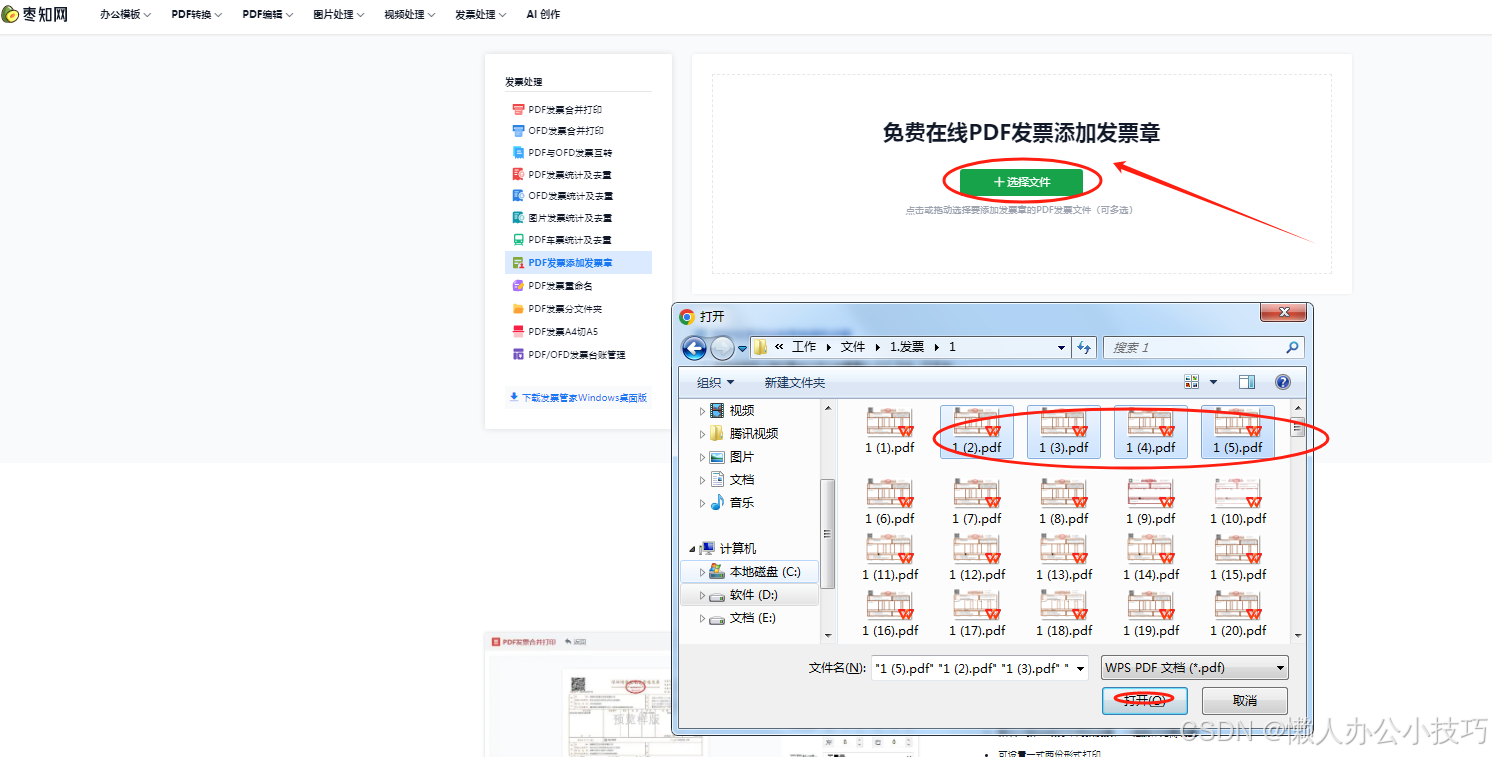Image resolution: width=1492 pixels, height=757 pixels.
Task: Click the 1.发票 breadcrumb in the address bar
Action: click(907, 347)
